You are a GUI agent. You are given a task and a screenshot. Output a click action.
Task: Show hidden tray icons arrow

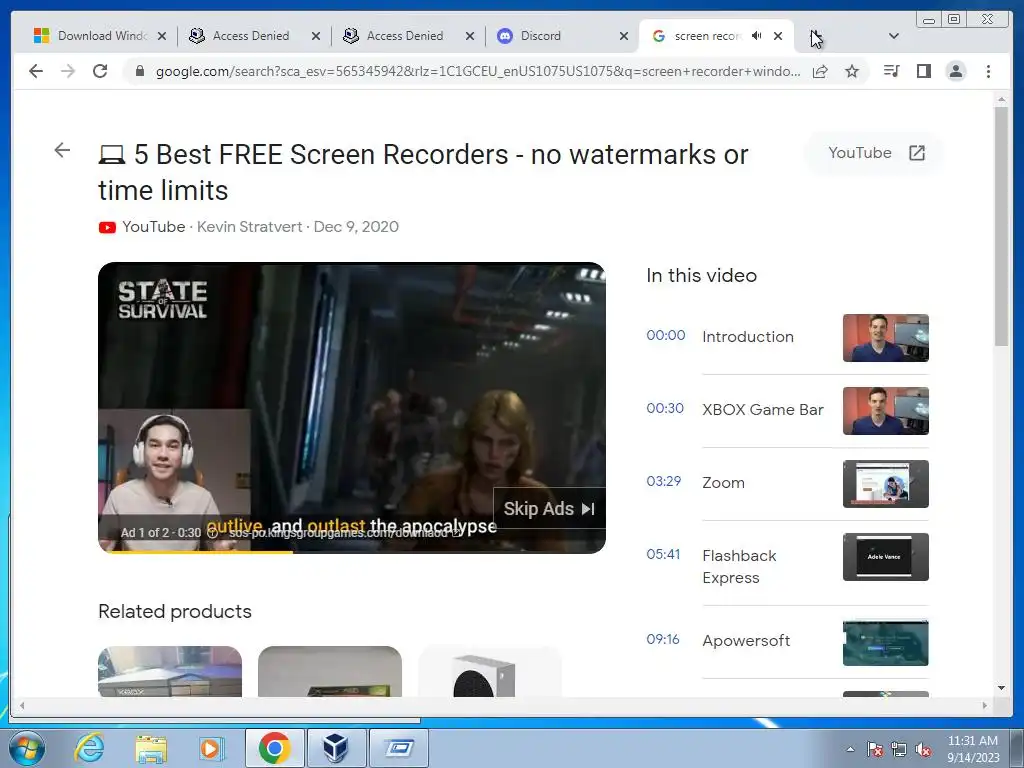pos(850,749)
